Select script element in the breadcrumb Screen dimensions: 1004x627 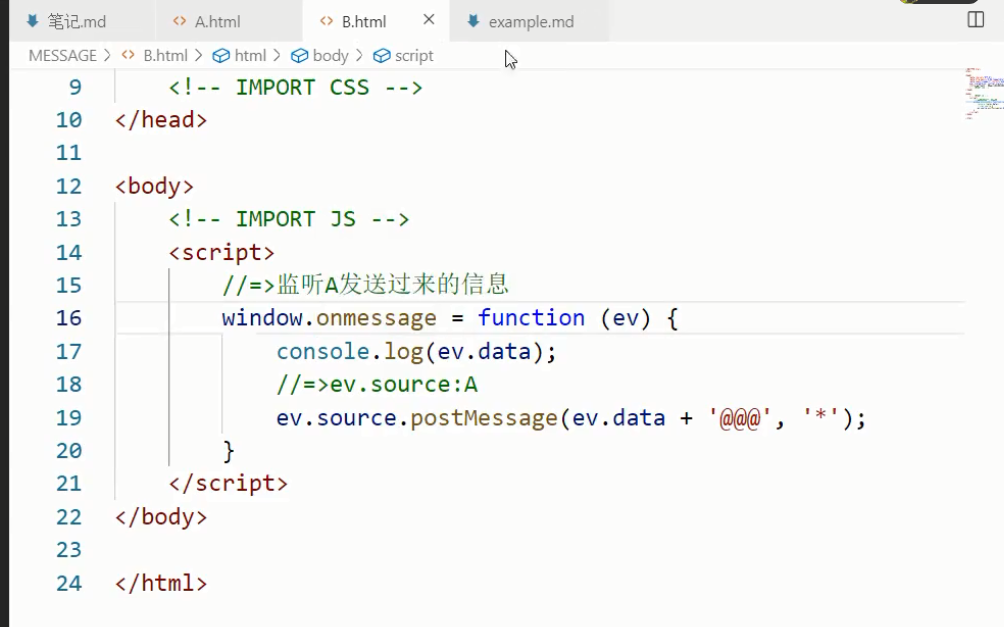[414, 56]
